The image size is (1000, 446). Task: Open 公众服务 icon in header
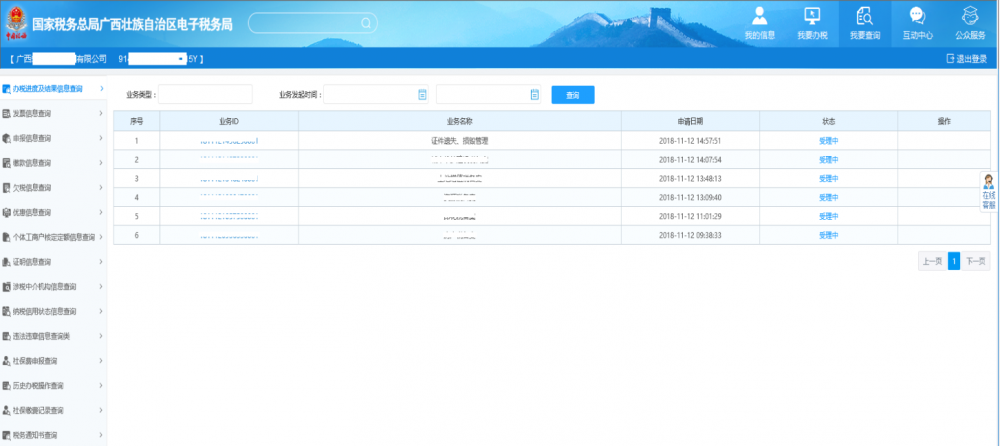970,15
